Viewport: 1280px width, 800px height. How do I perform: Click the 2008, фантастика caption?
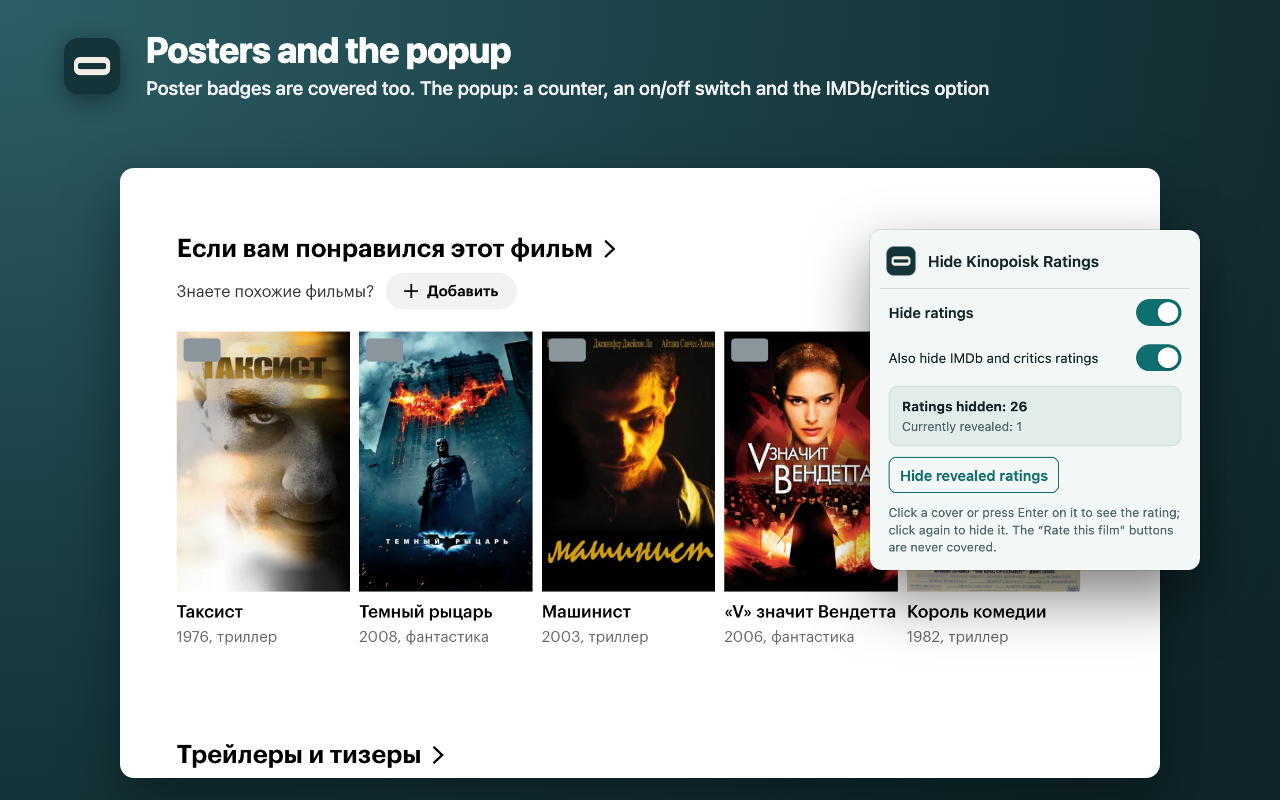point(424,637)
